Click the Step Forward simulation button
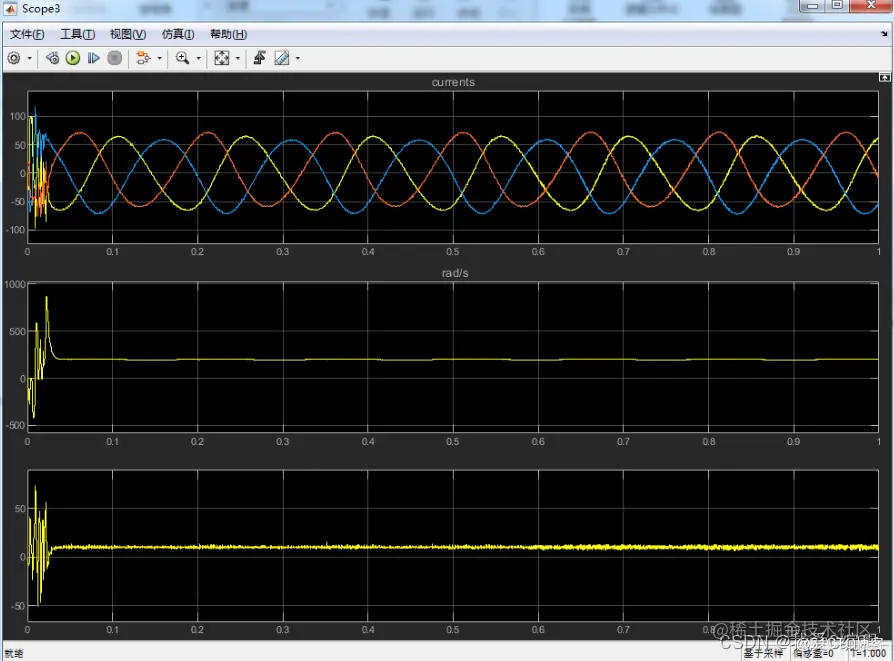The image size is (894, 661). [94, 58]
